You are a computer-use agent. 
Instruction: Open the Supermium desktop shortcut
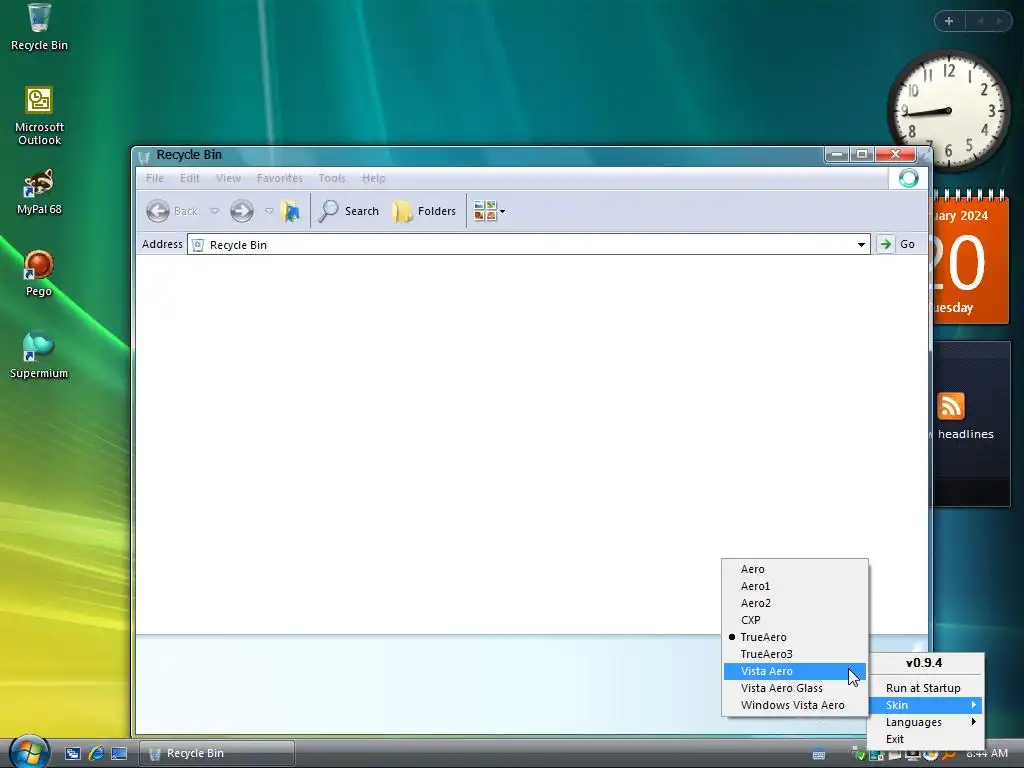point(39,356)
